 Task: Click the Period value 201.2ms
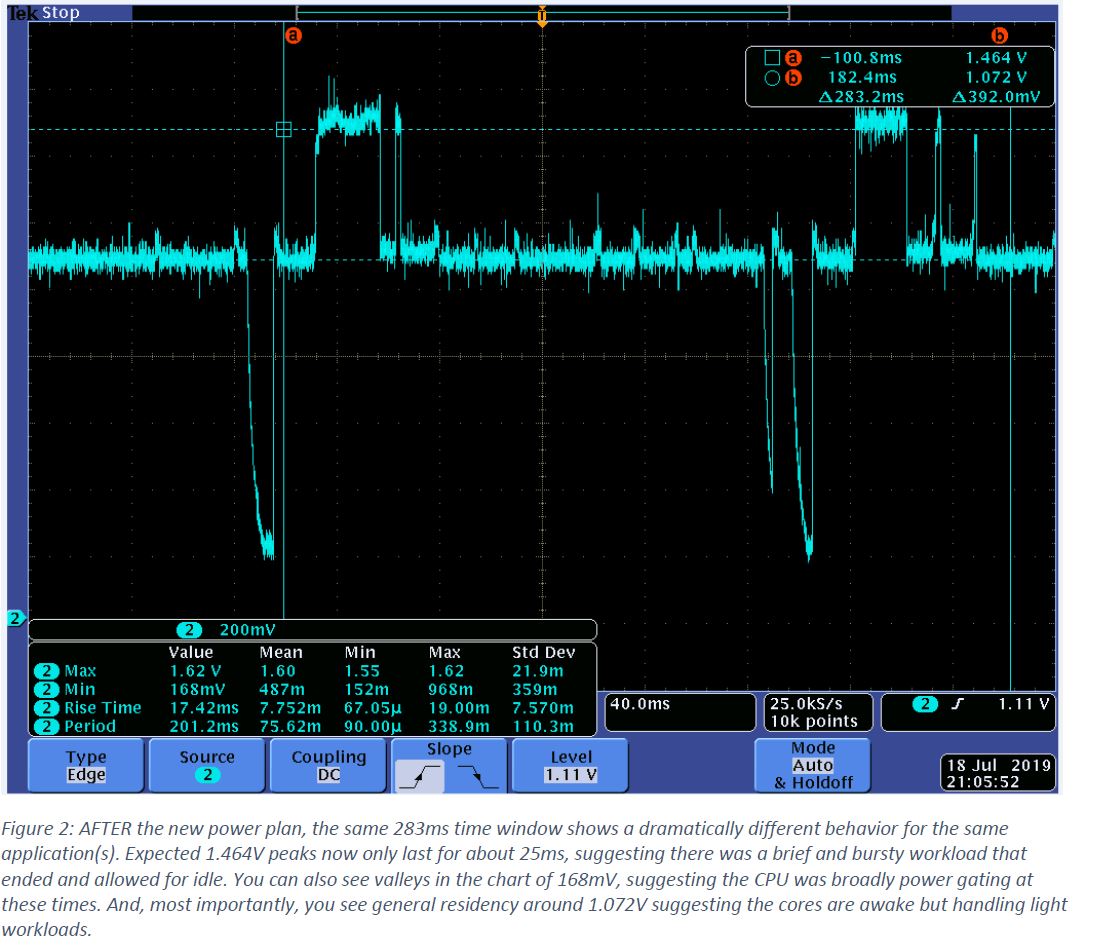[204, 726]
